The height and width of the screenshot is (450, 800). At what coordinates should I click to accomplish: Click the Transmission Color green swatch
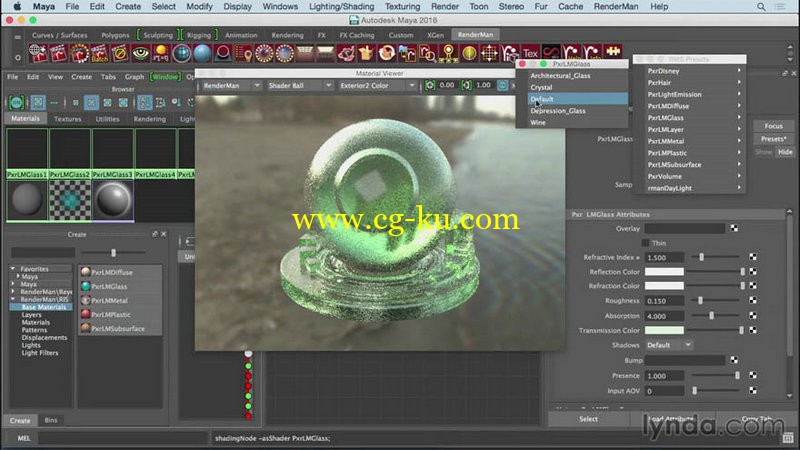pos(664,331)
